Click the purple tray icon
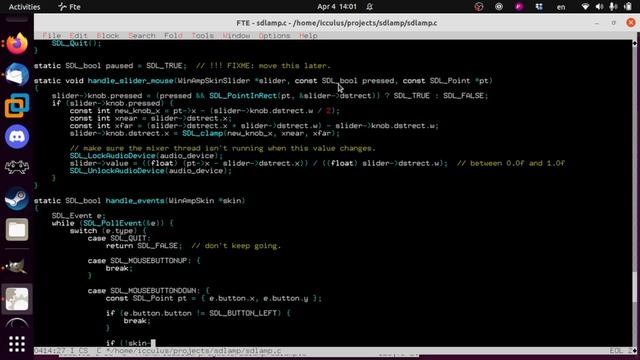Viewport: 640px width, 360px height. pyautogui.click(x=519, y=7)
